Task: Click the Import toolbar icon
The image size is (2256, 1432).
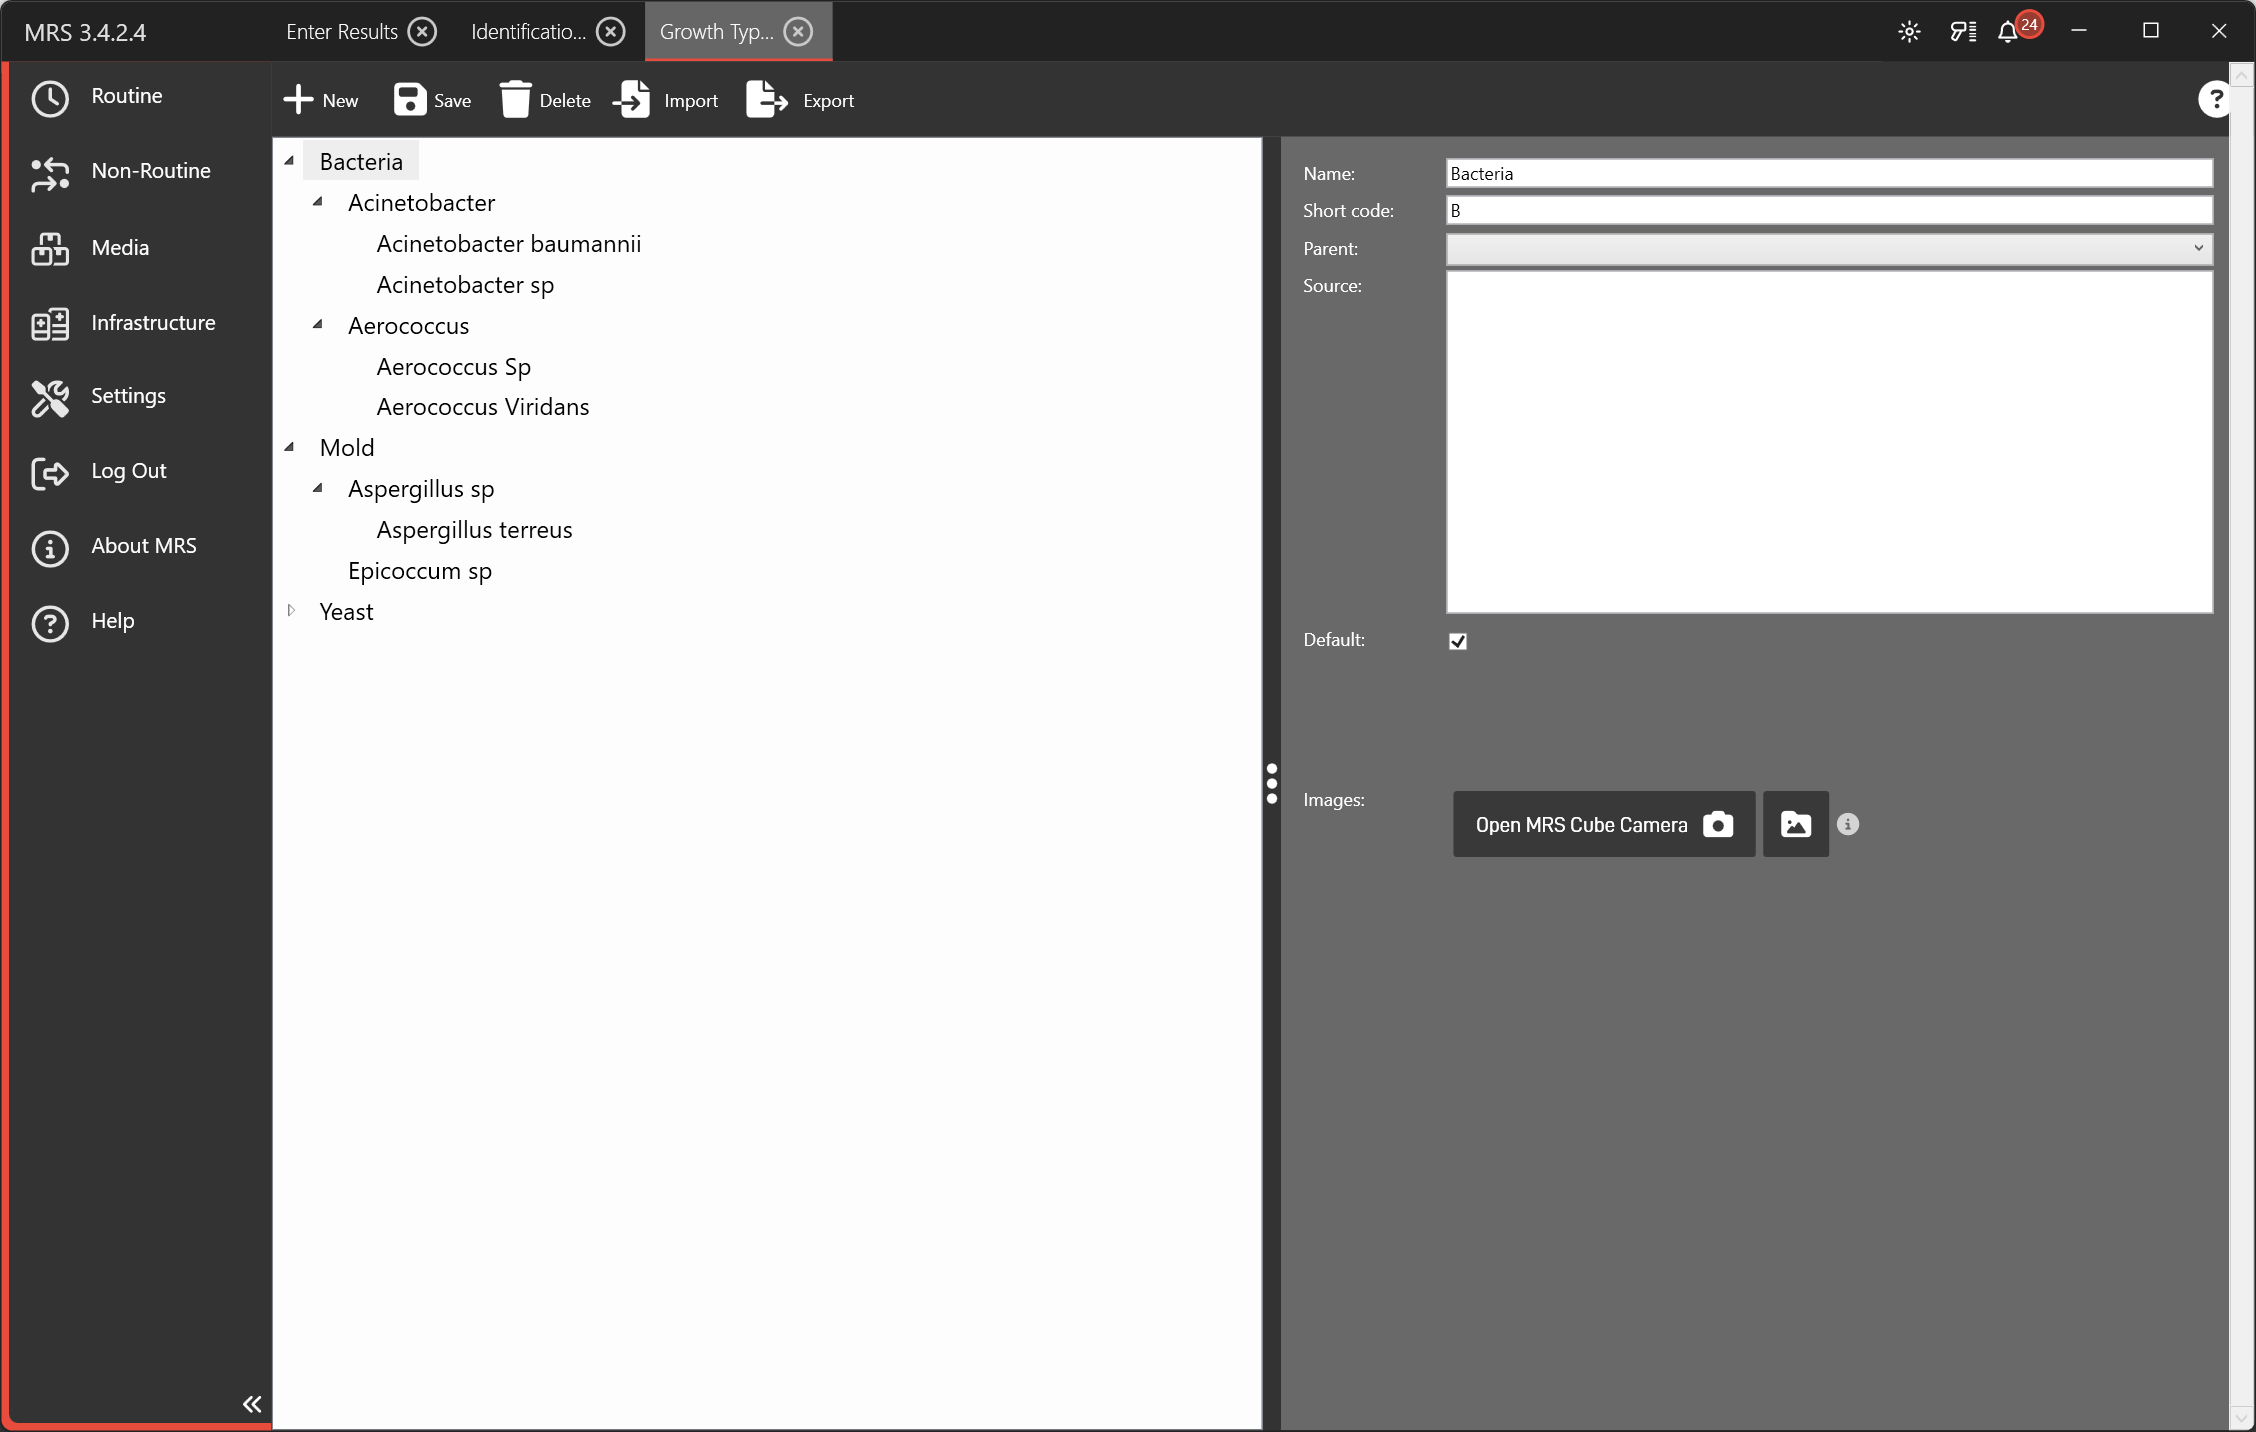Action: pos(633,100)
